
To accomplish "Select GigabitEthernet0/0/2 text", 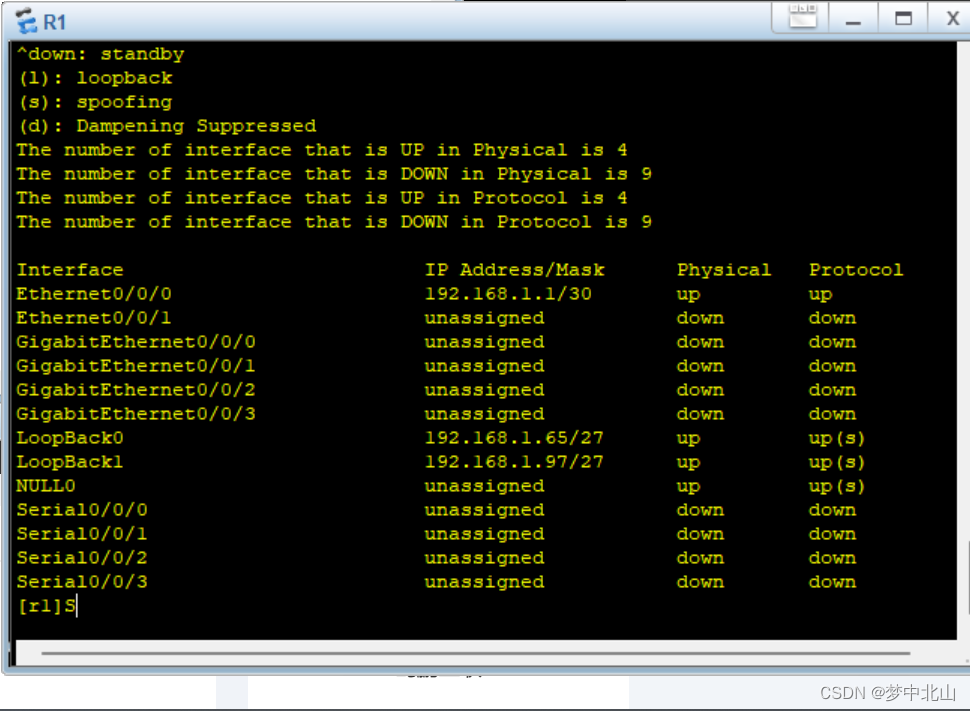I will [136, 390].
